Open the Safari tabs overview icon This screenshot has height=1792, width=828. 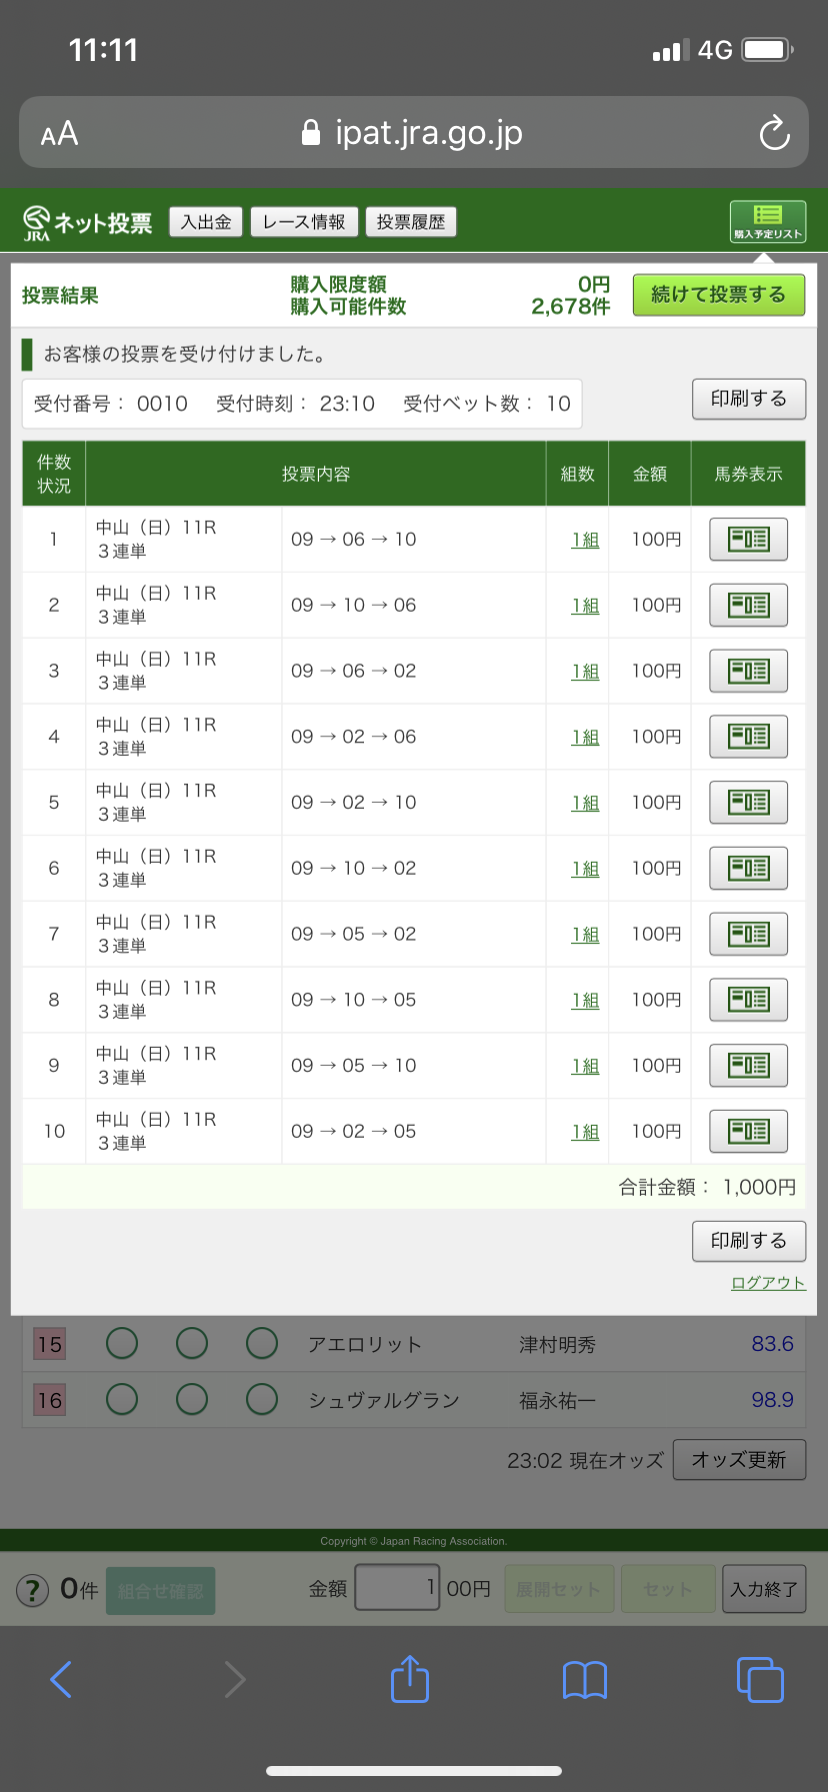pos(760,1679)
